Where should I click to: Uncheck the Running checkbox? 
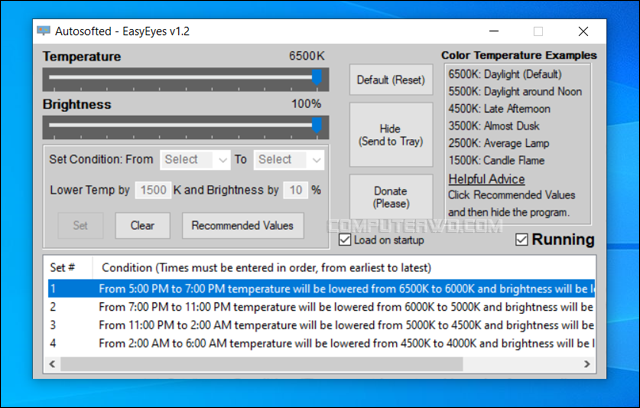coord(522,239)
